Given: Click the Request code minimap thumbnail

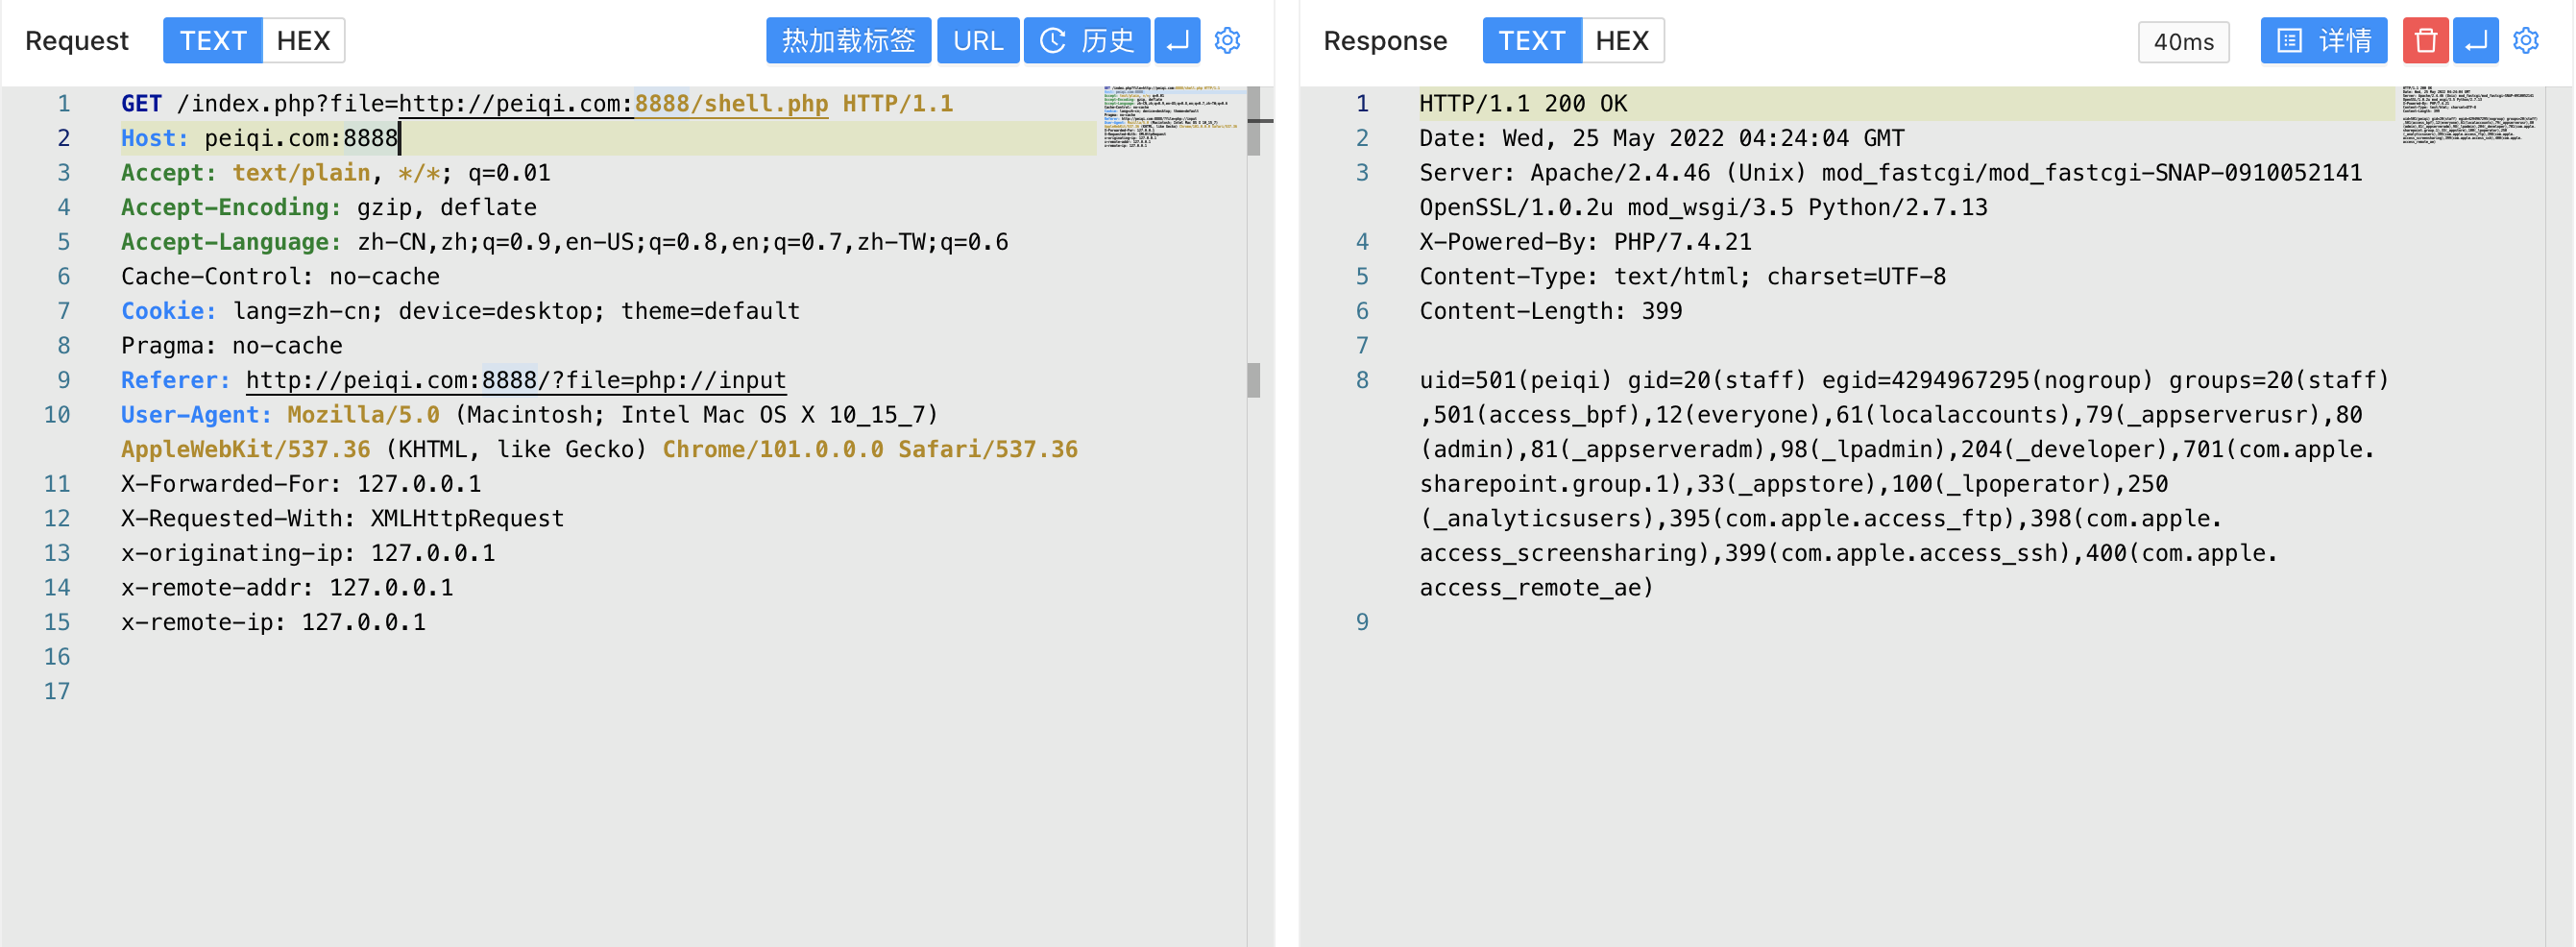Looking at the screenshot, I should [1172, 117].
